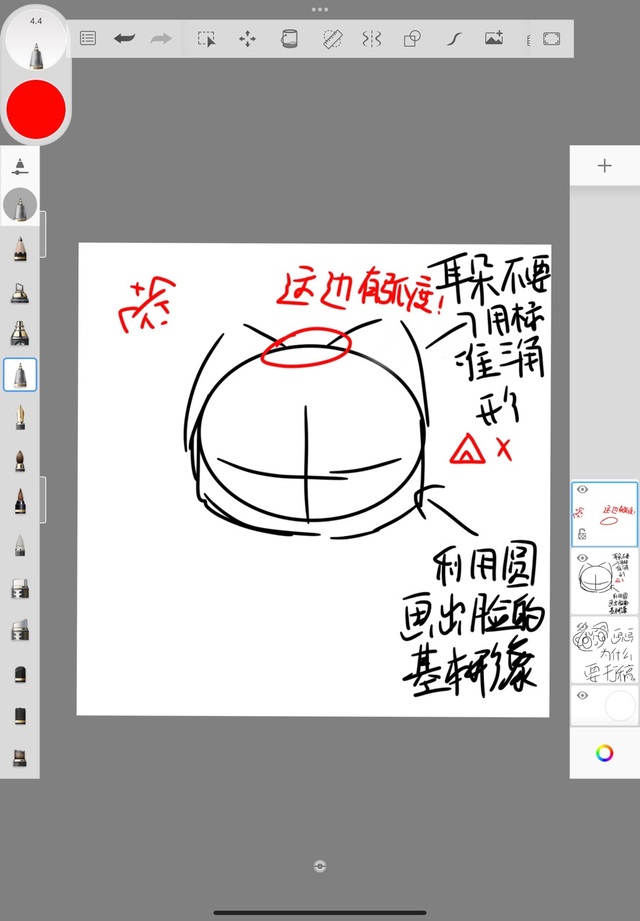Screen dimensions: 640x921
Task: Open the Shapes draw-style tool
Action: point(411,38)
